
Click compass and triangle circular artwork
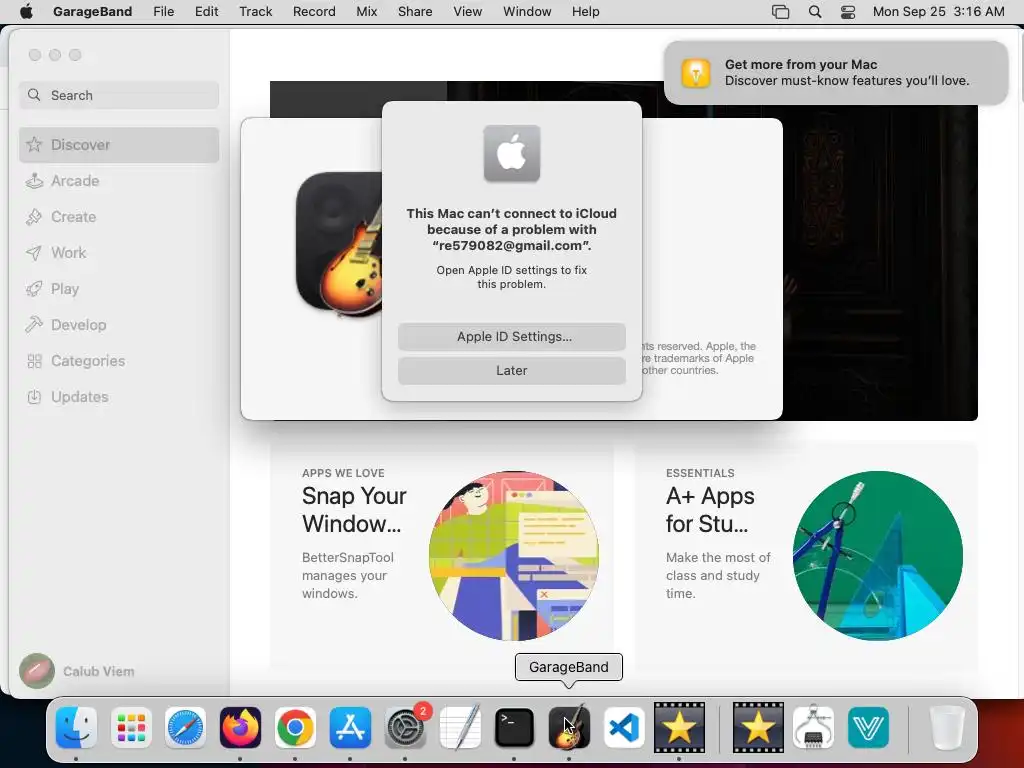[x=878, y=556]
